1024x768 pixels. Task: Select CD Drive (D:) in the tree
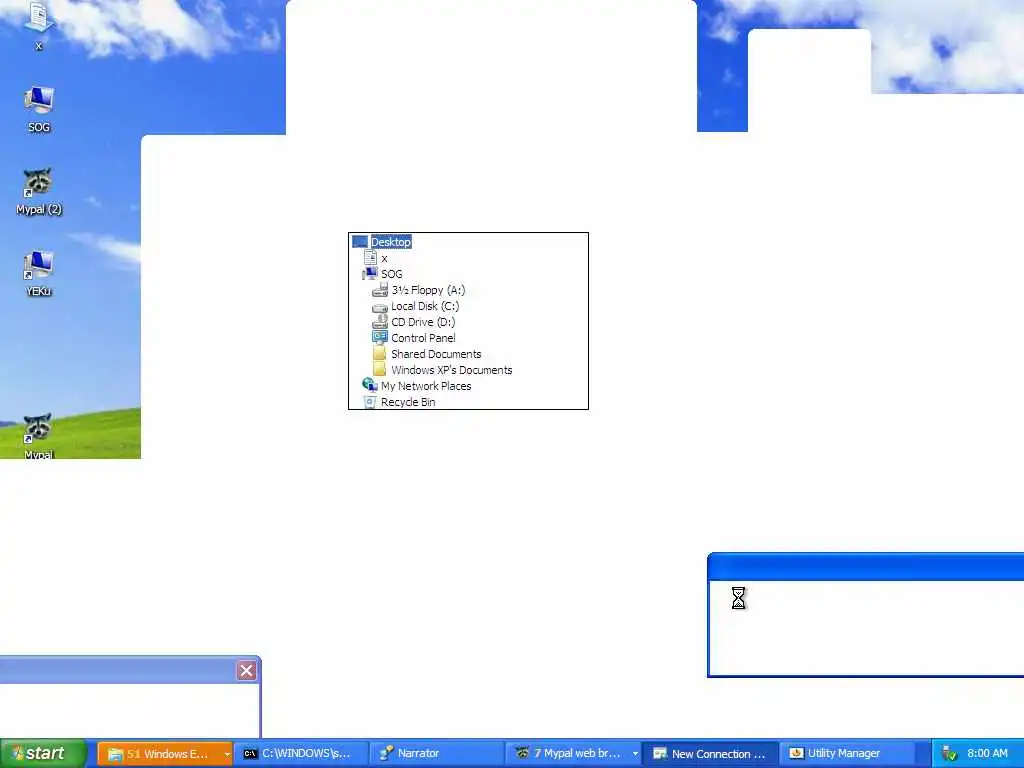[423, 322]
